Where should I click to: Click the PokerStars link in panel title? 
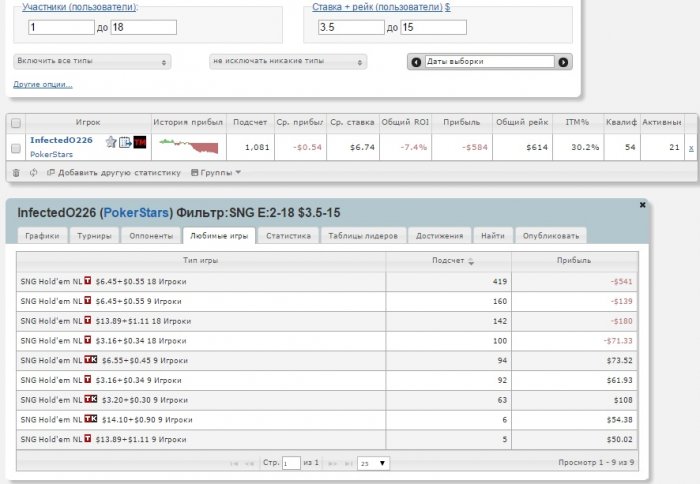(x=136, y=213)
